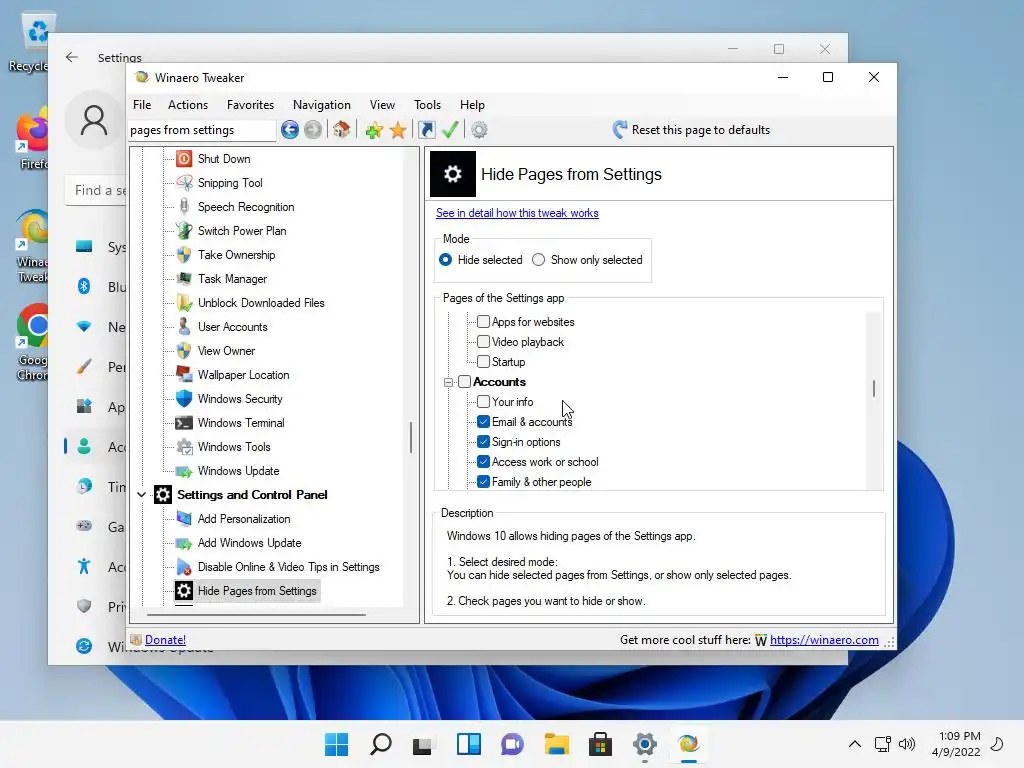Image resolution: width=1024 pixels, height=768 pixels.
Task: Open the https://winaero.com link
Action: tap(824, 640)
